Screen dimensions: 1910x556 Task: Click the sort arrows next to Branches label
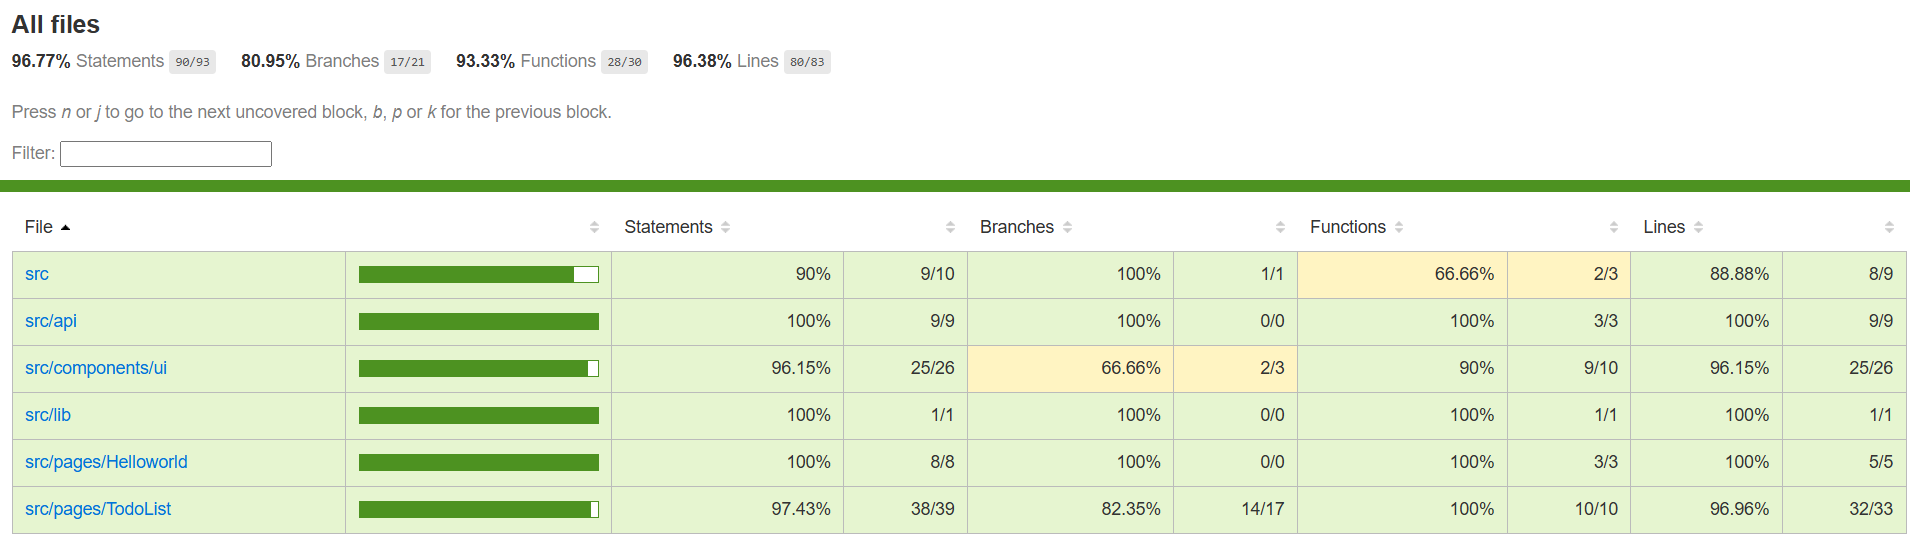1067,228
